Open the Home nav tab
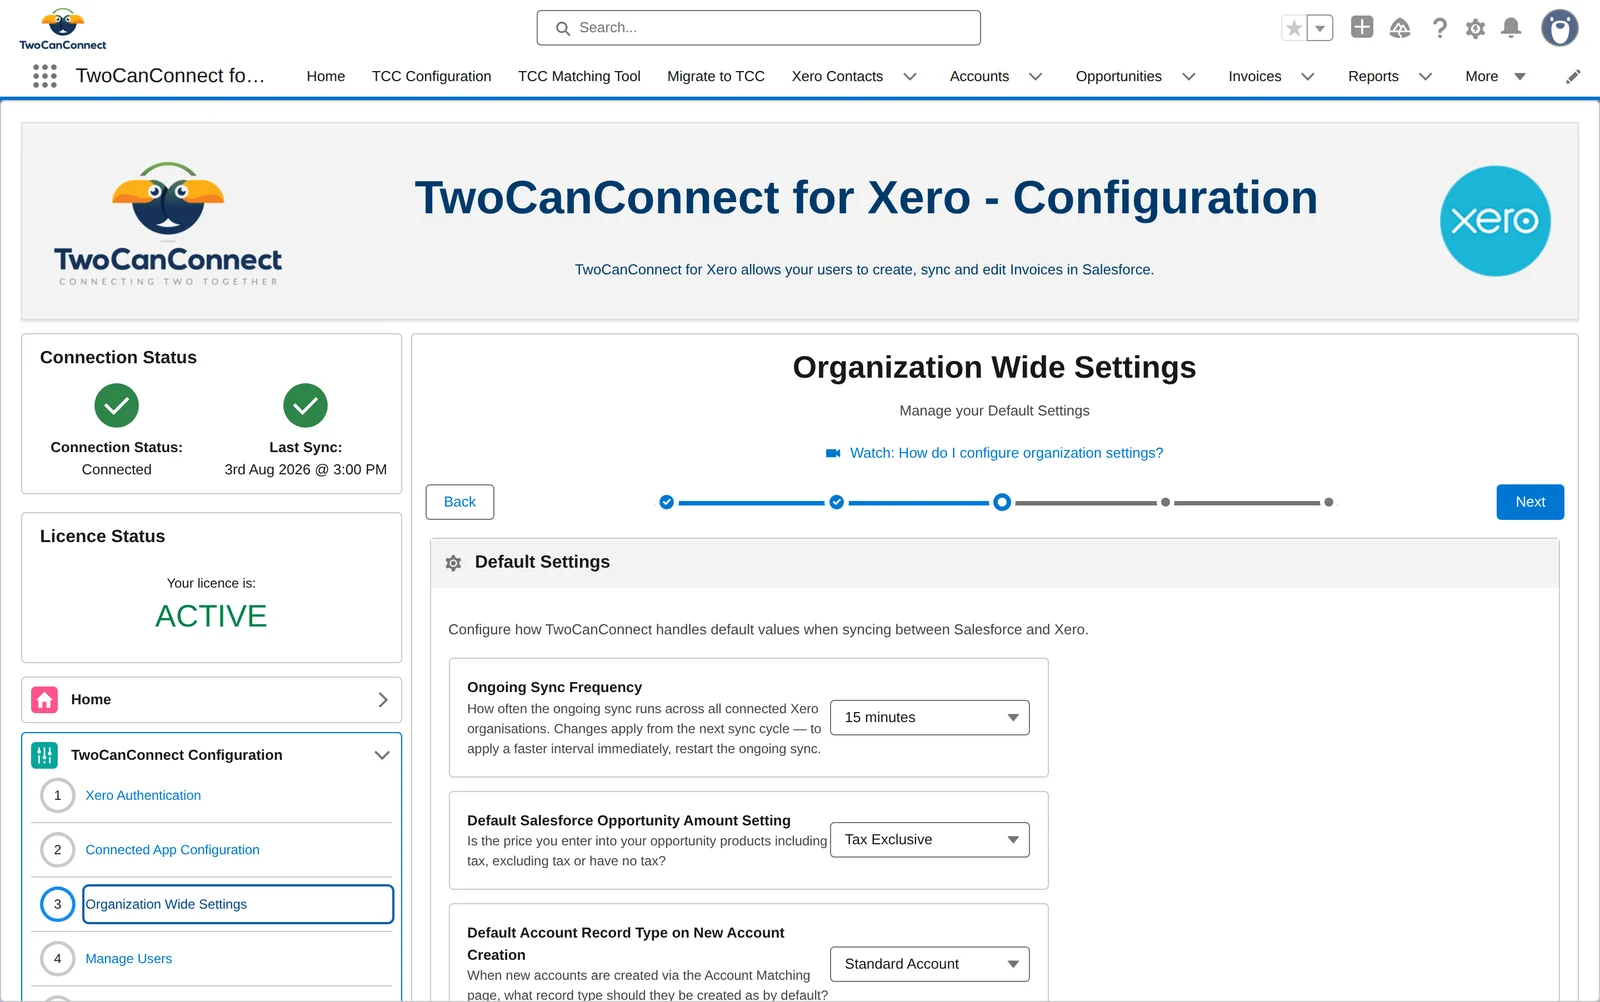The height and width of the screenshot is (1002, 1600). point(325,76)
